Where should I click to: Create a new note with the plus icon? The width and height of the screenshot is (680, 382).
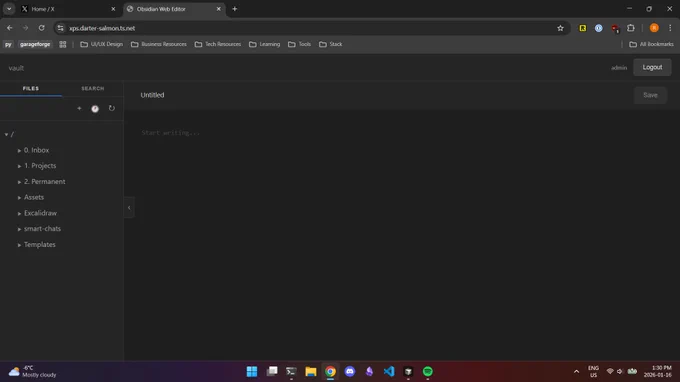pos(79,108)
